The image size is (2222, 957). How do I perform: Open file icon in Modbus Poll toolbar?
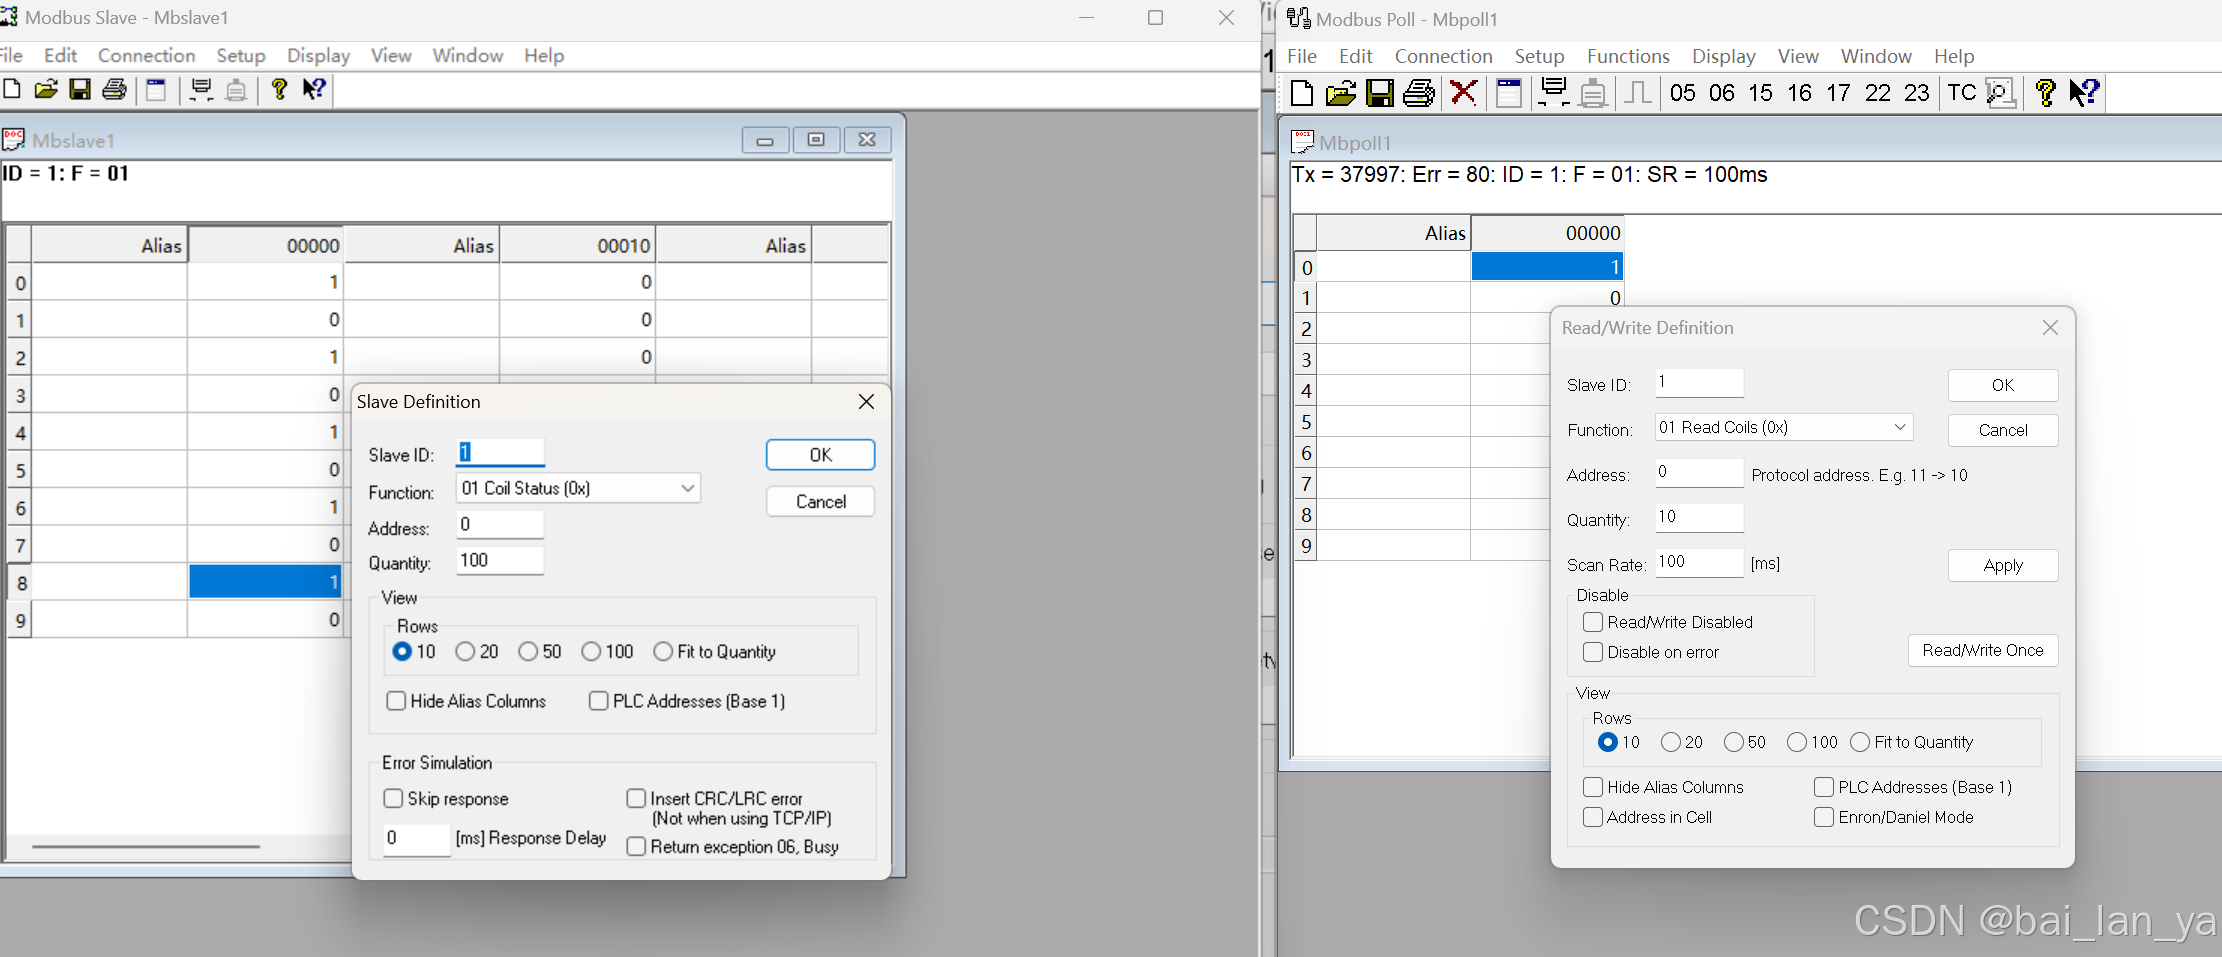(1340, 92)
